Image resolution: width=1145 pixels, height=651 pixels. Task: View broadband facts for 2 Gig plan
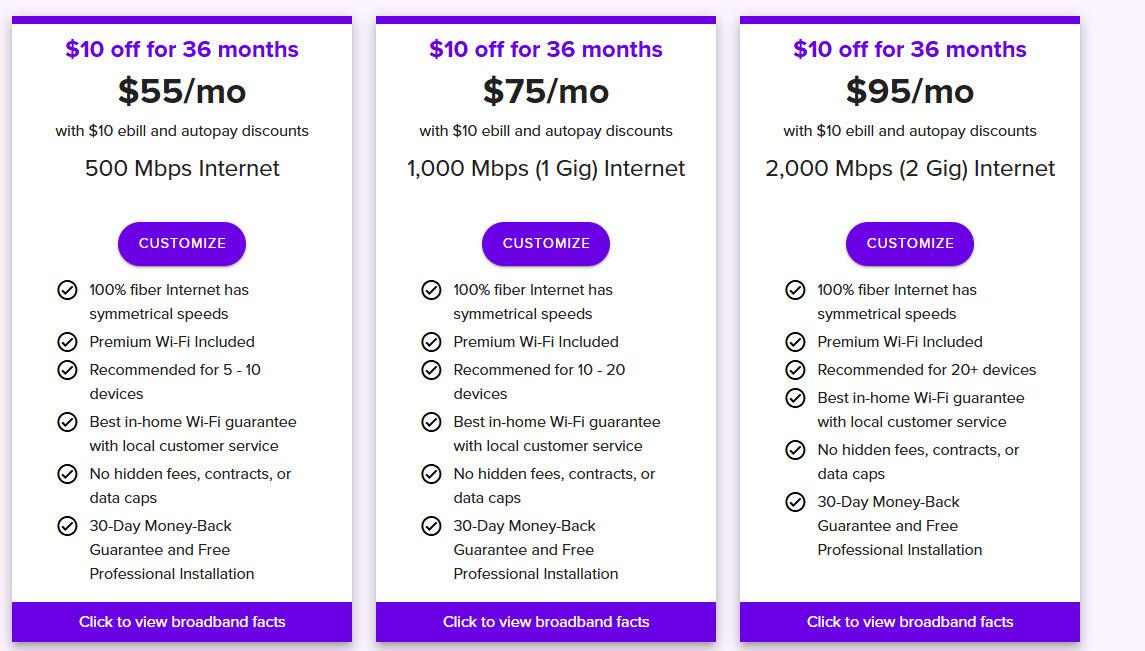tap(910, 622)
